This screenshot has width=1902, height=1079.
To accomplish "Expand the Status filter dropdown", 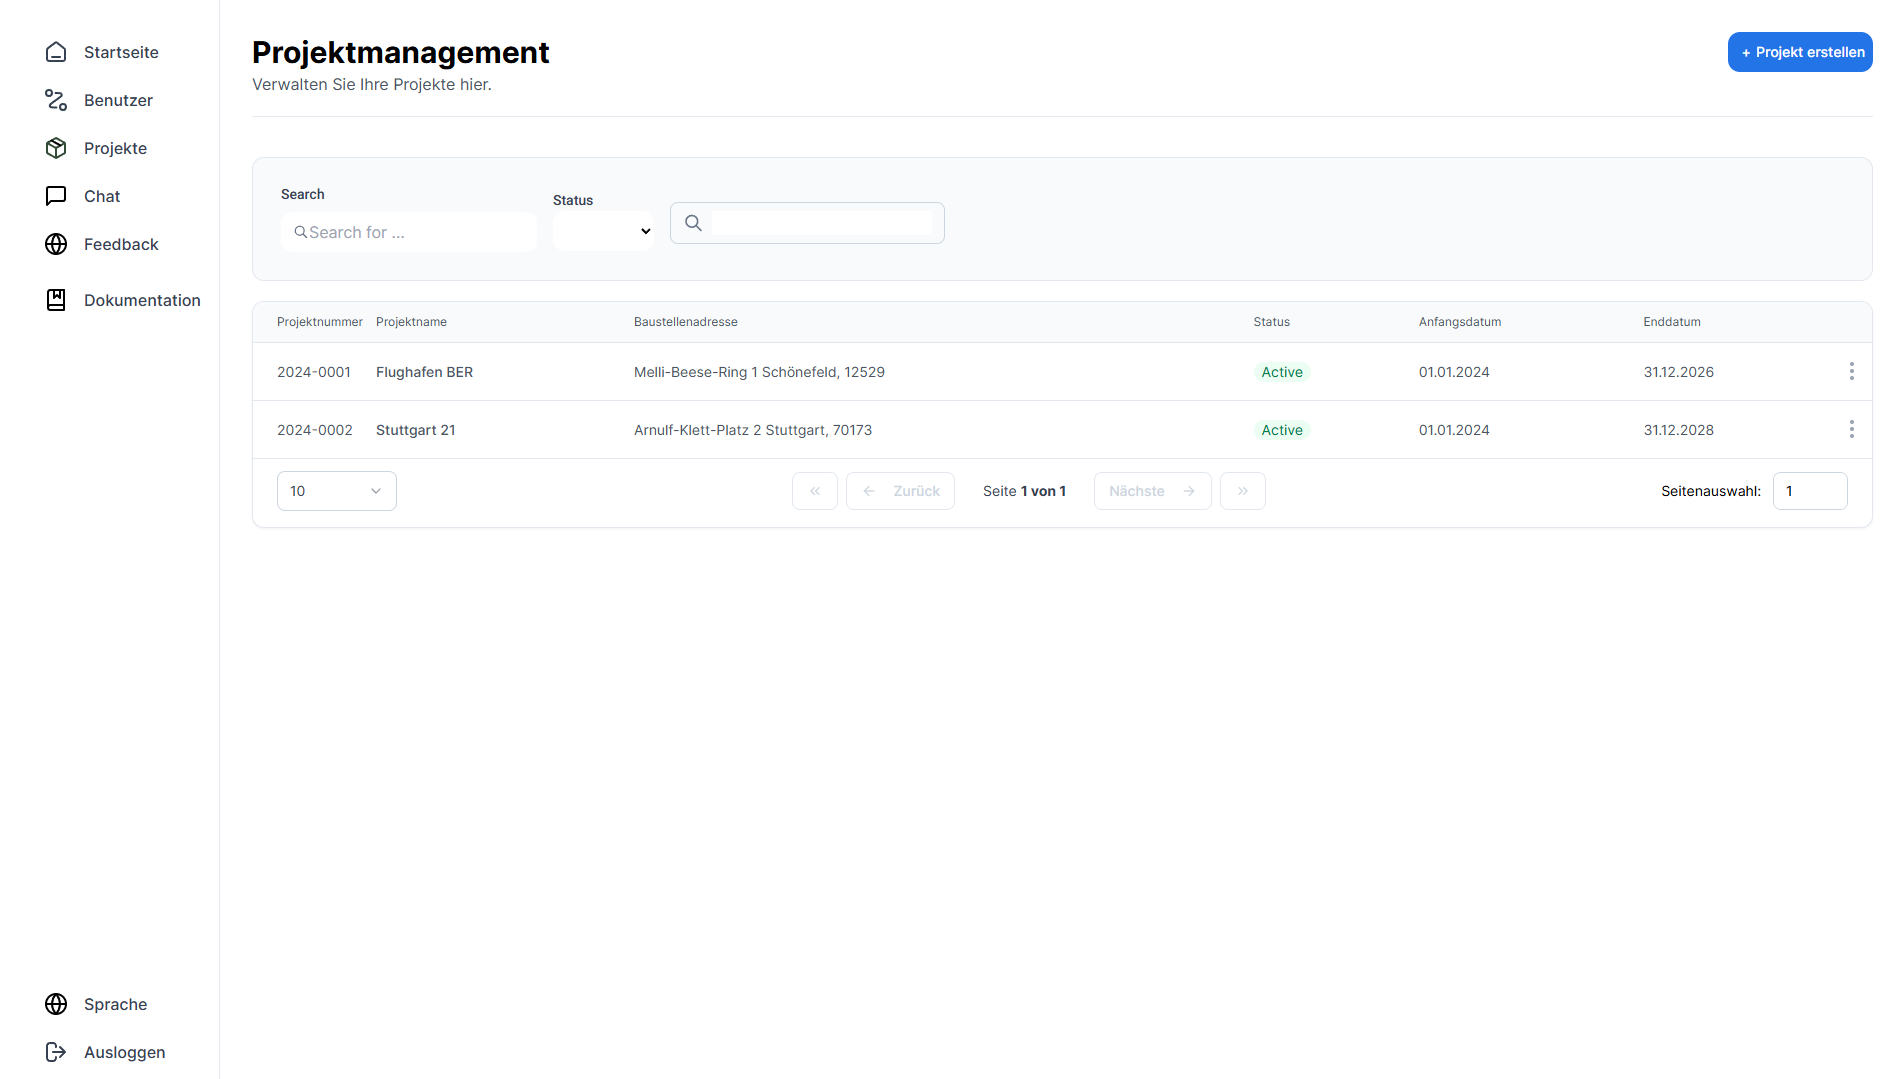I will (x=603, y=231).
